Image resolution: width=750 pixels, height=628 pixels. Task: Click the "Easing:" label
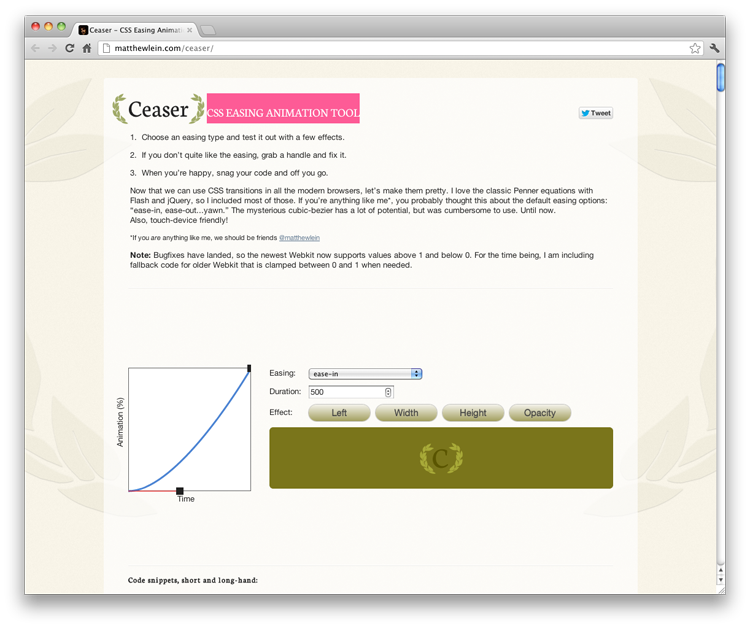282,373
